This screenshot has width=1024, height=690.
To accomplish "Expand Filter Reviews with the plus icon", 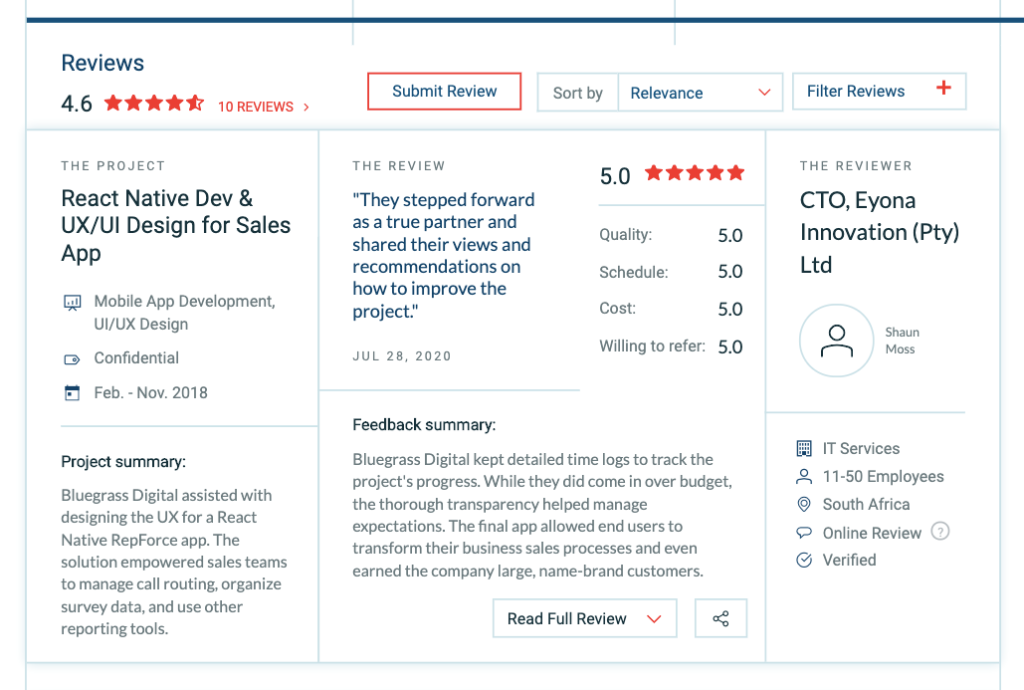I will 943,88.
